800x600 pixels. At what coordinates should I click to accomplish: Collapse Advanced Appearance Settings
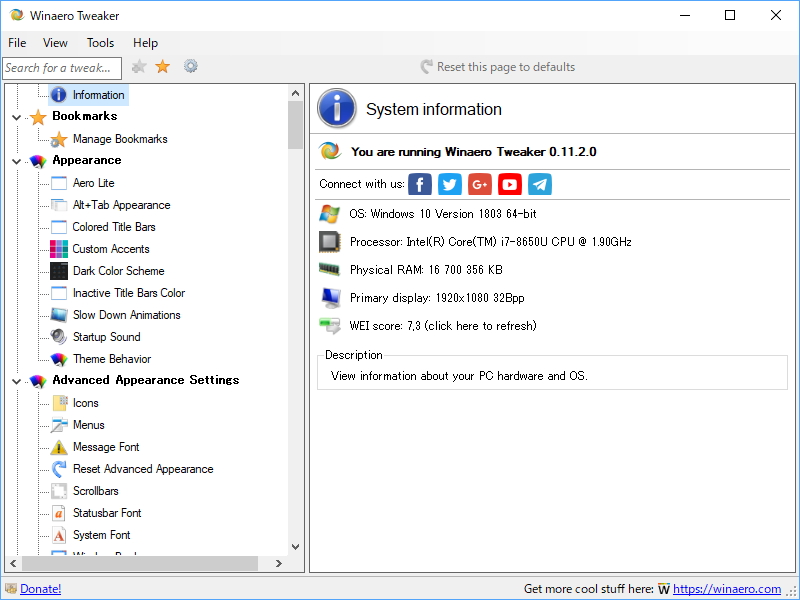(x=16, y=380)
